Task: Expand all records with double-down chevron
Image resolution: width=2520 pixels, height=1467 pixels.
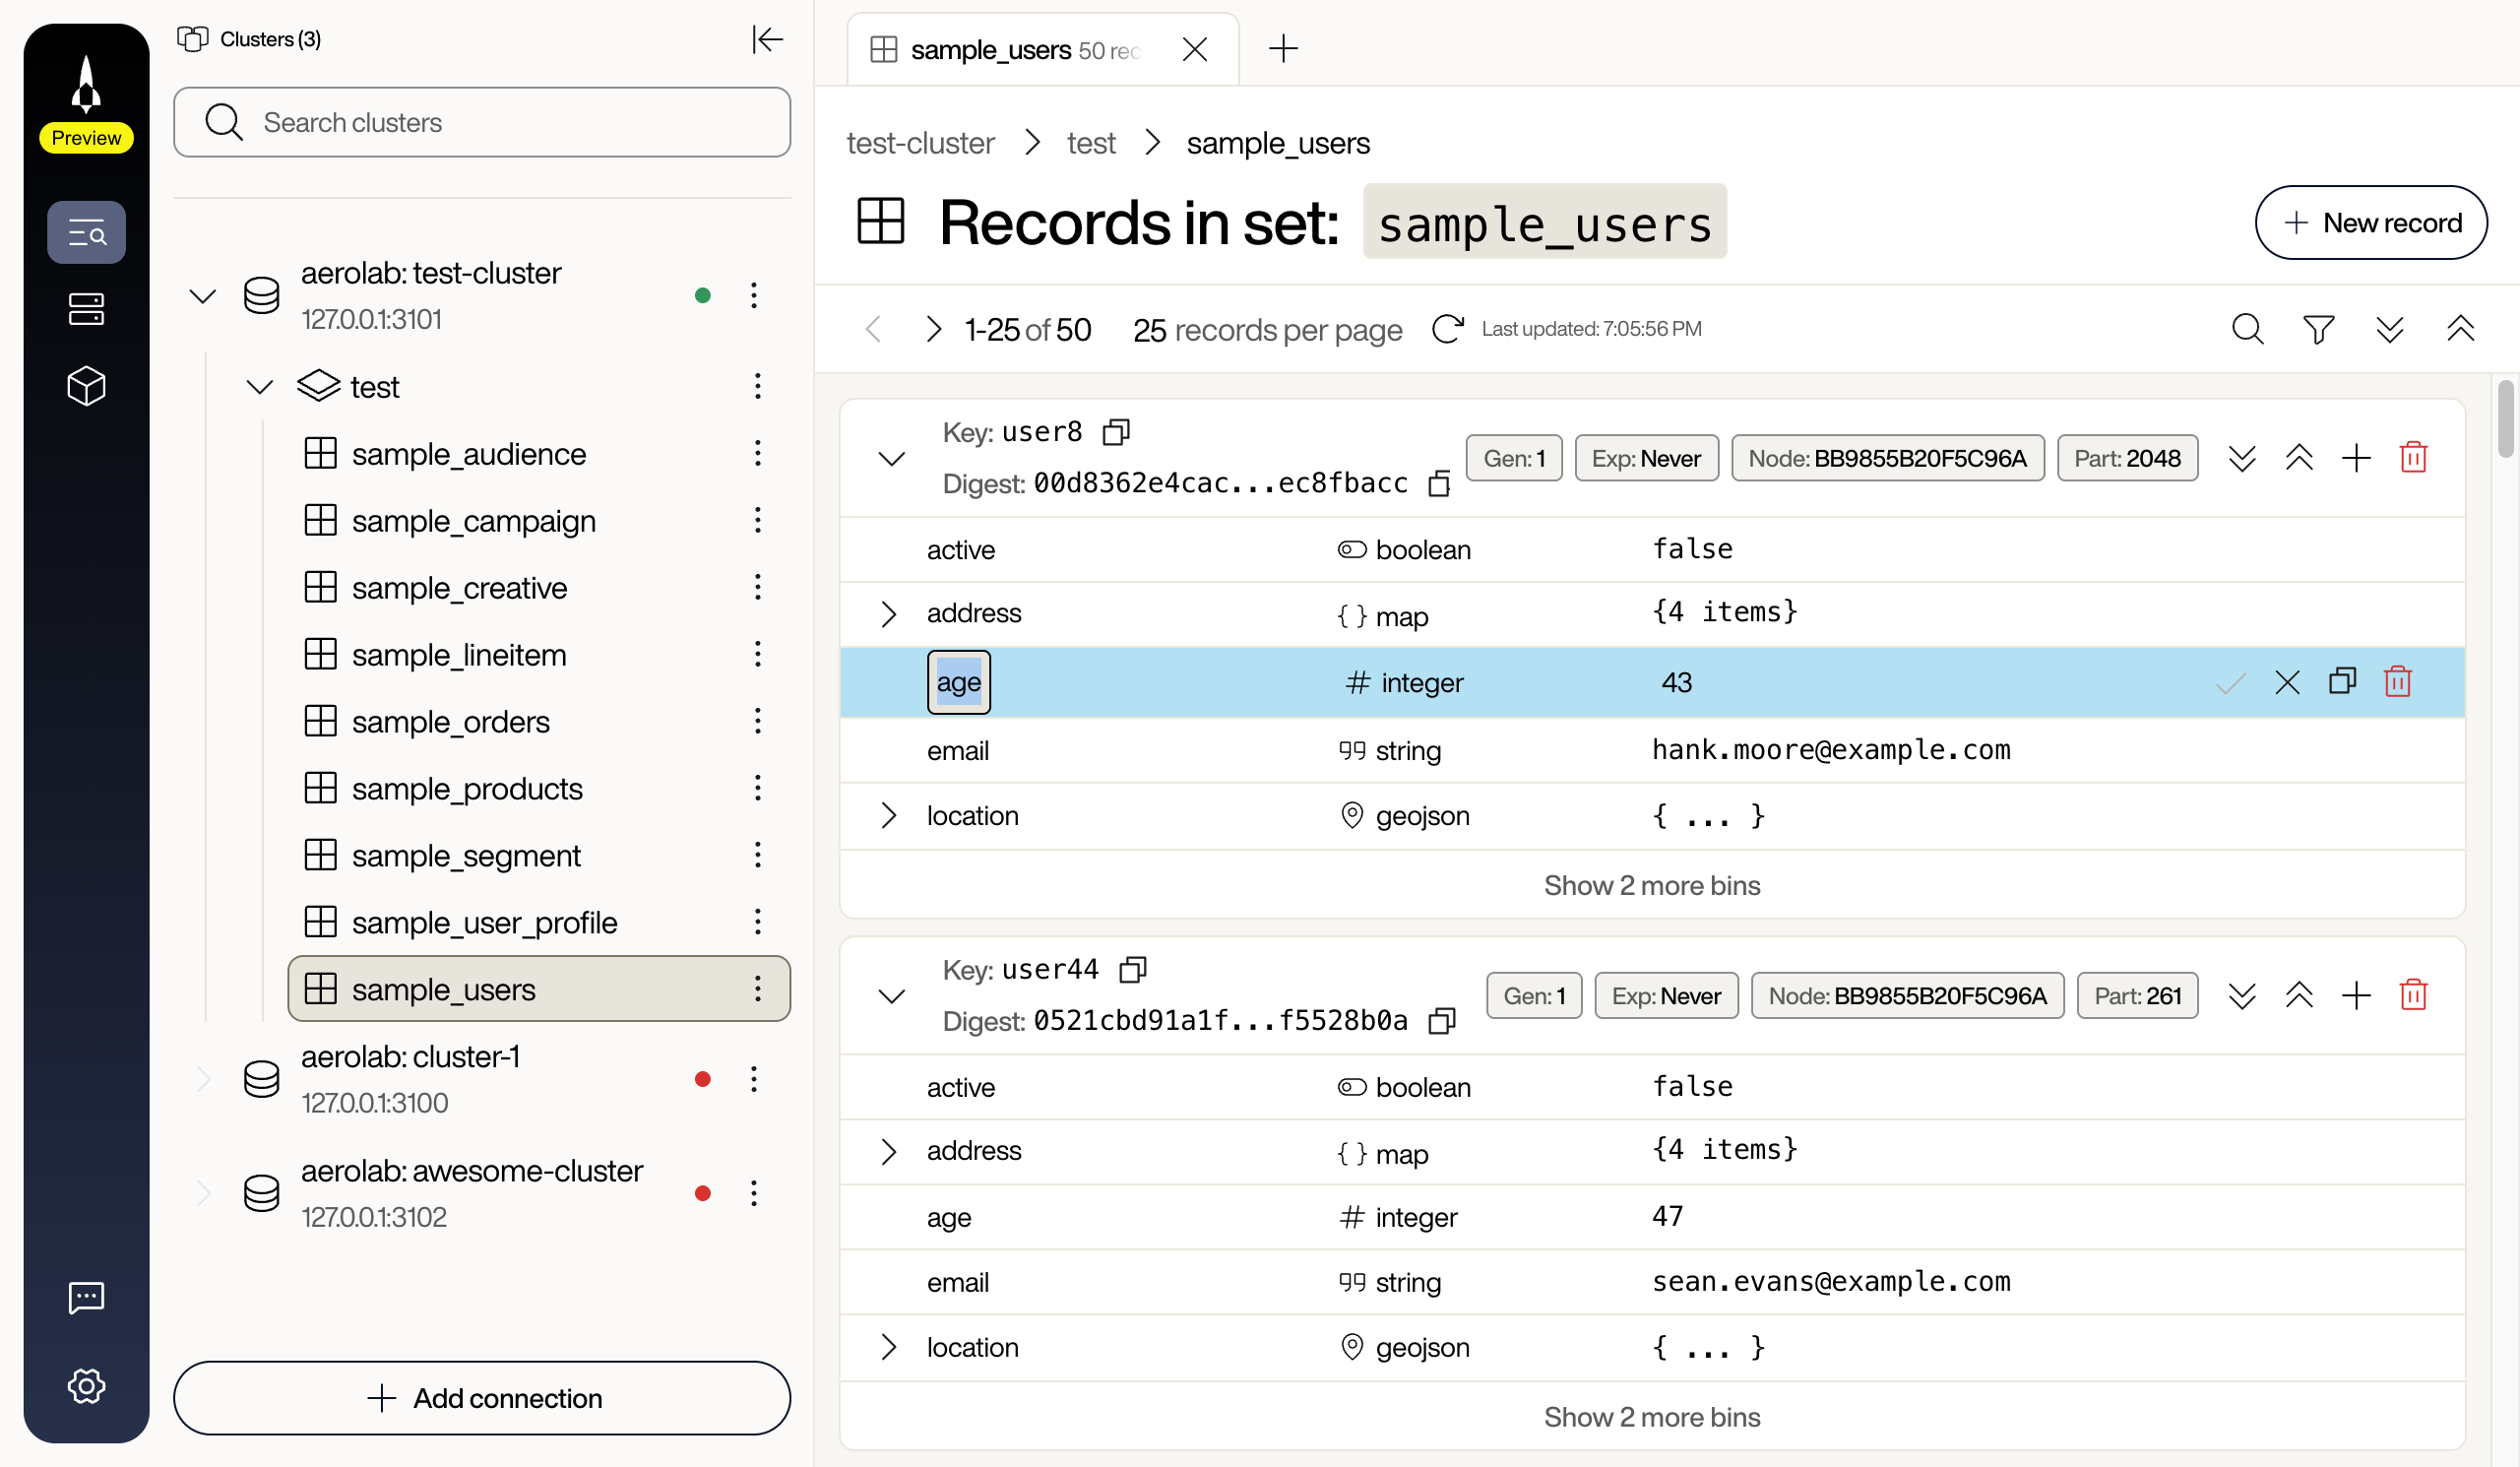Action: coord(2389,329)
